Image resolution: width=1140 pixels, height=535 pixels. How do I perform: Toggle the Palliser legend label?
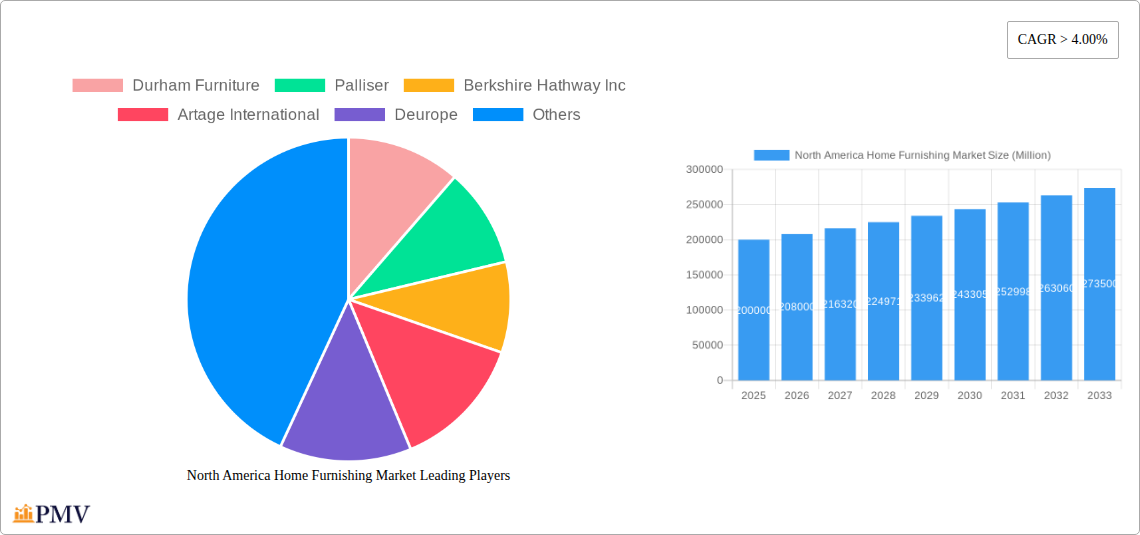point(361,86)
